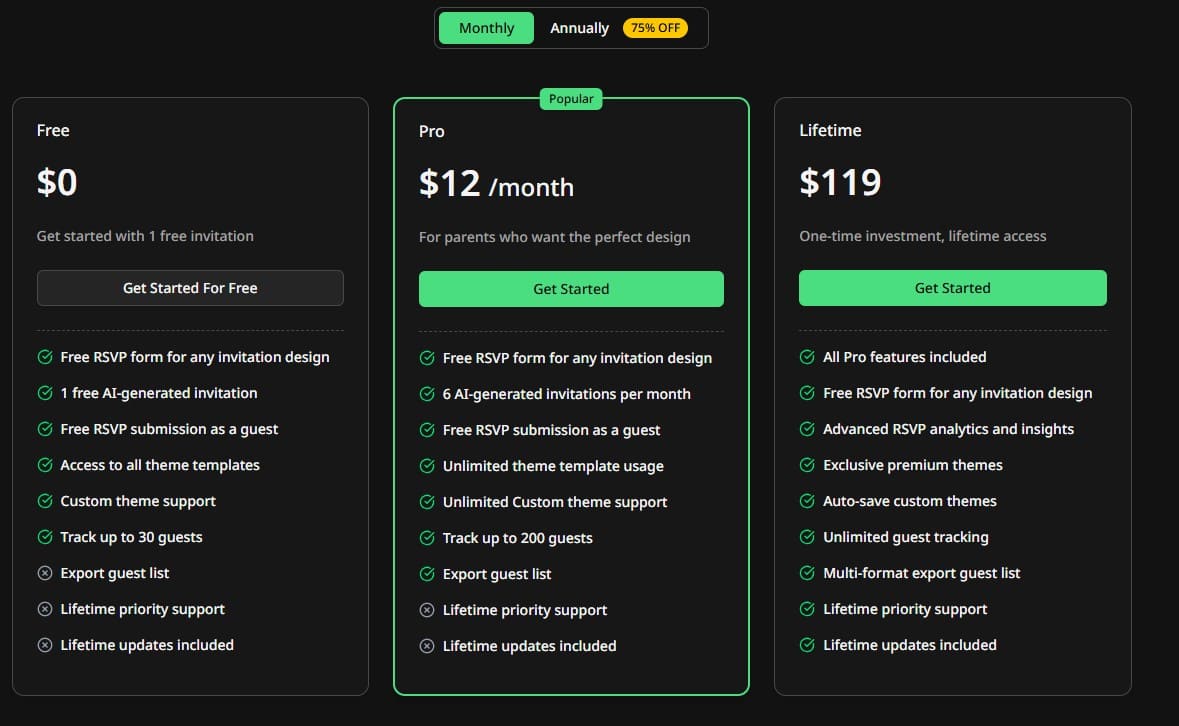Viewport: 1179px width, 726px height.
Task: Switch billing to Monthly
Action: (486, 28)
